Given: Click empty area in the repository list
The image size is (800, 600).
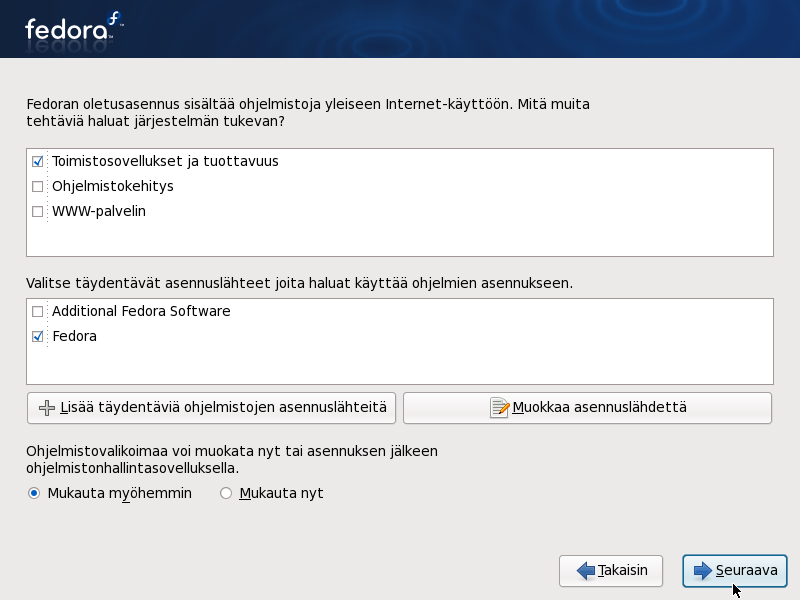Looking at the screenshot, I should 400,365.
